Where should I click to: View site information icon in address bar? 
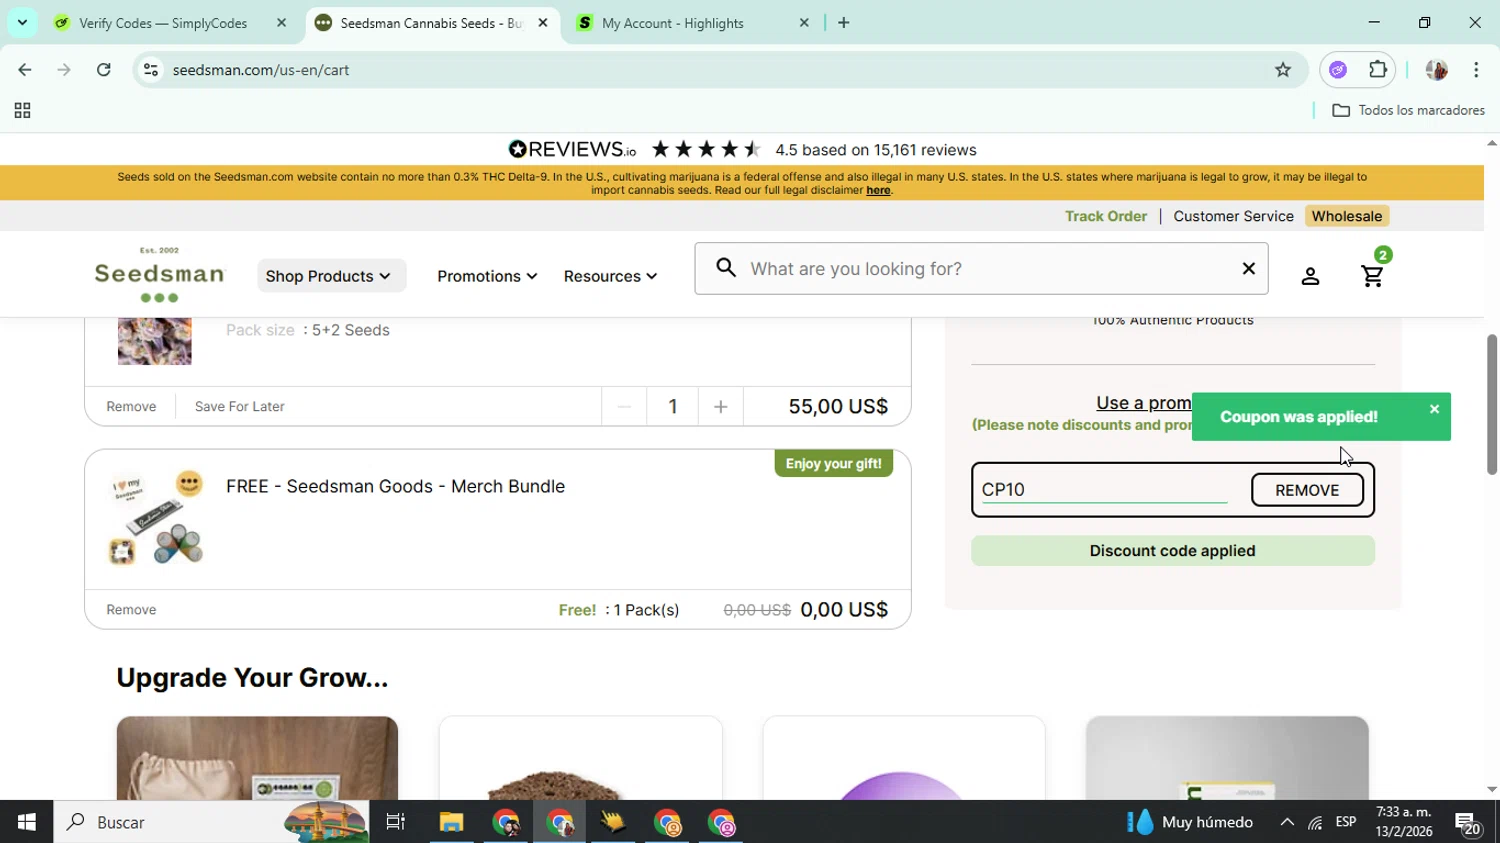tap(151, 70)
